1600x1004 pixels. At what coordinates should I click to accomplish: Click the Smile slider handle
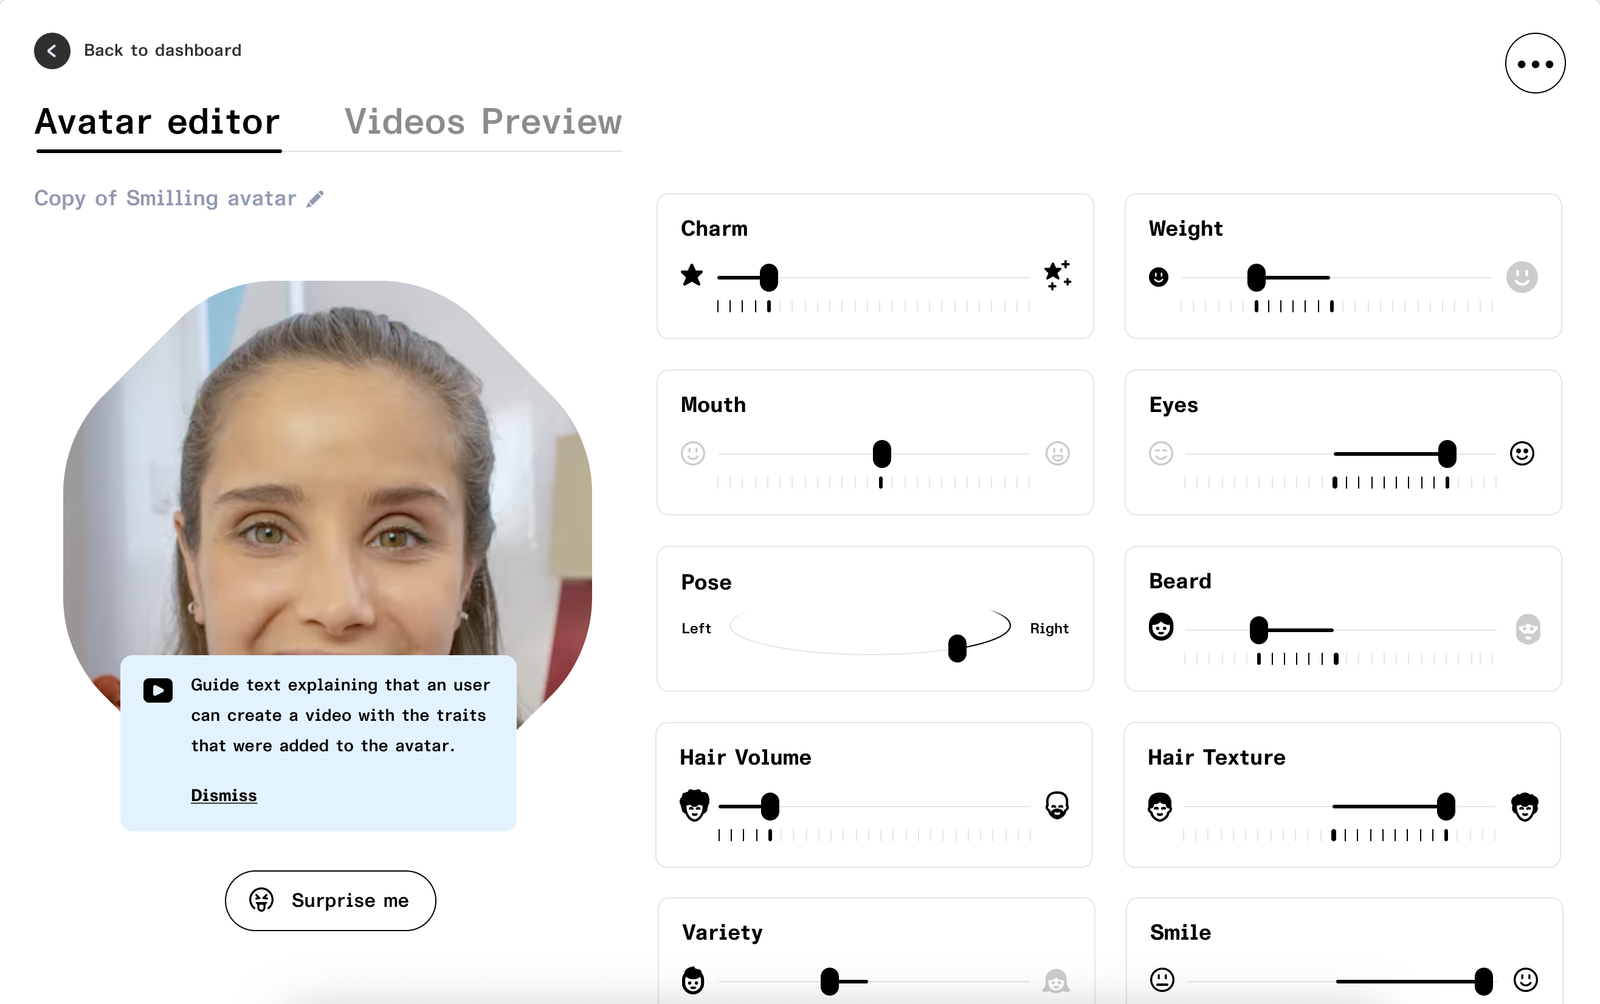pyautogui.click(x=1484, y=981)
